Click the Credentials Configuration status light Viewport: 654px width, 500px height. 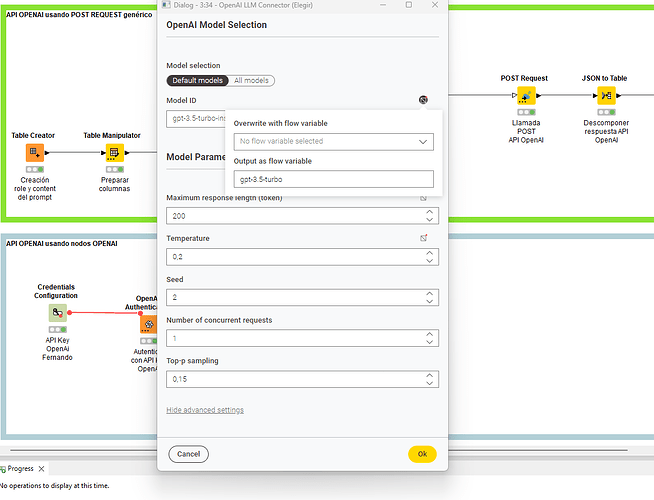click(58, 329)
